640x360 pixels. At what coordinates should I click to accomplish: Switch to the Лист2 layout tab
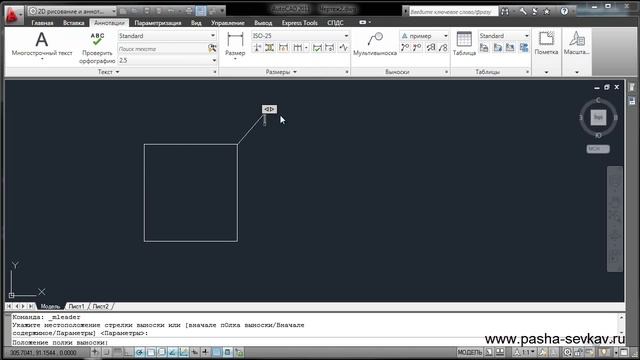pos(100,306)
